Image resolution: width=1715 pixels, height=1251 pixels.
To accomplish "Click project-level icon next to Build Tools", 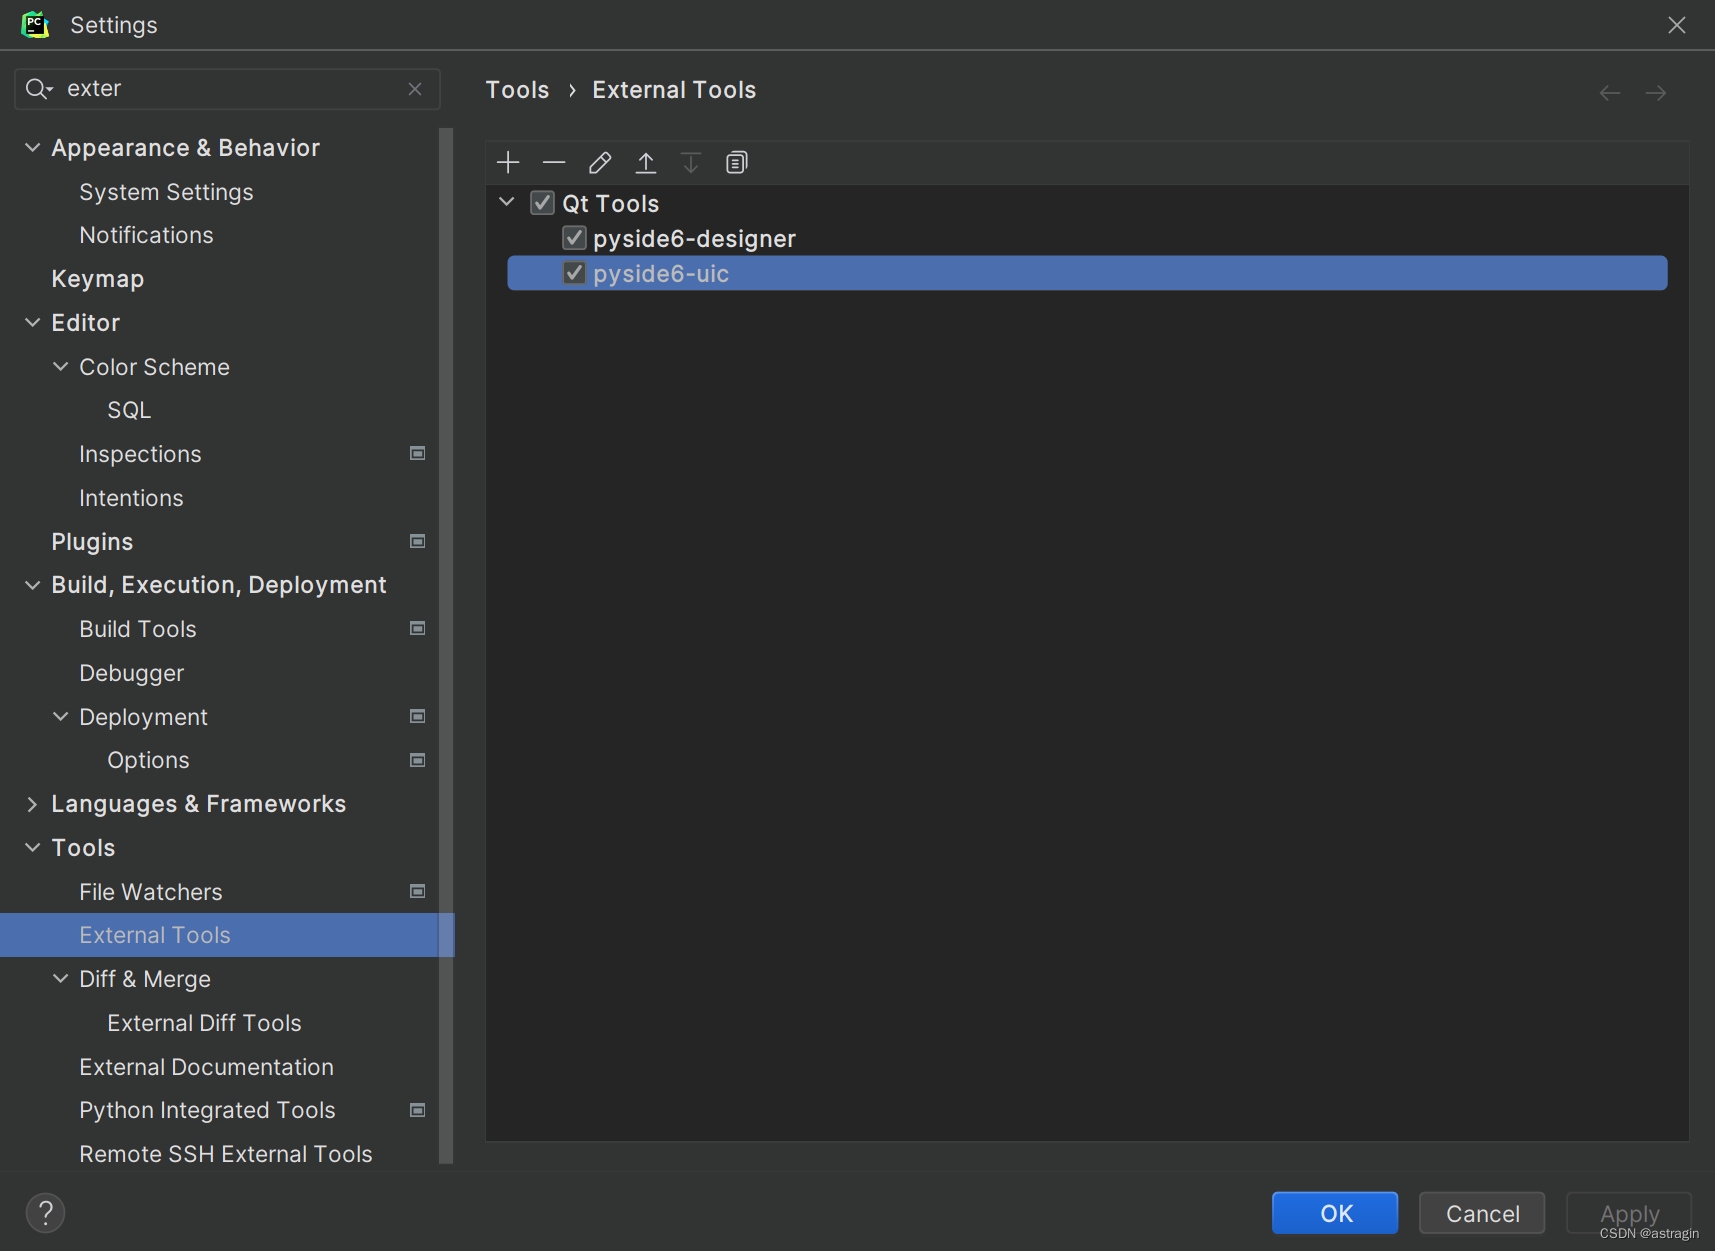I will point(418,628).
